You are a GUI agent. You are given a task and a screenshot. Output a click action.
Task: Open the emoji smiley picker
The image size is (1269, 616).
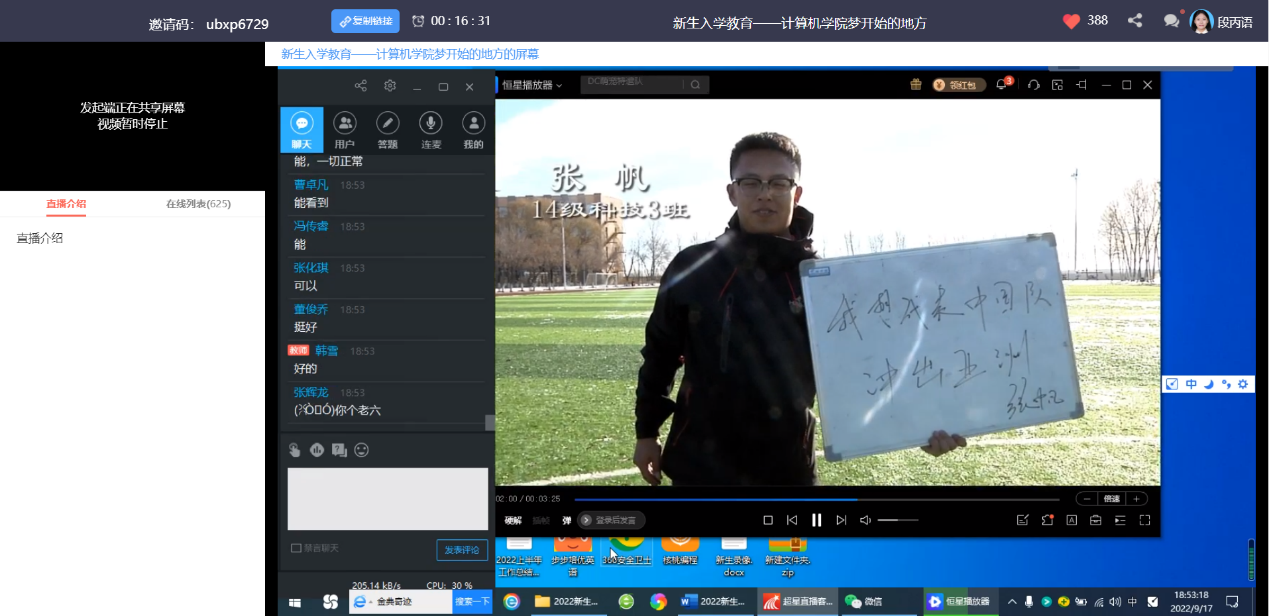click(x=361, y=450)
